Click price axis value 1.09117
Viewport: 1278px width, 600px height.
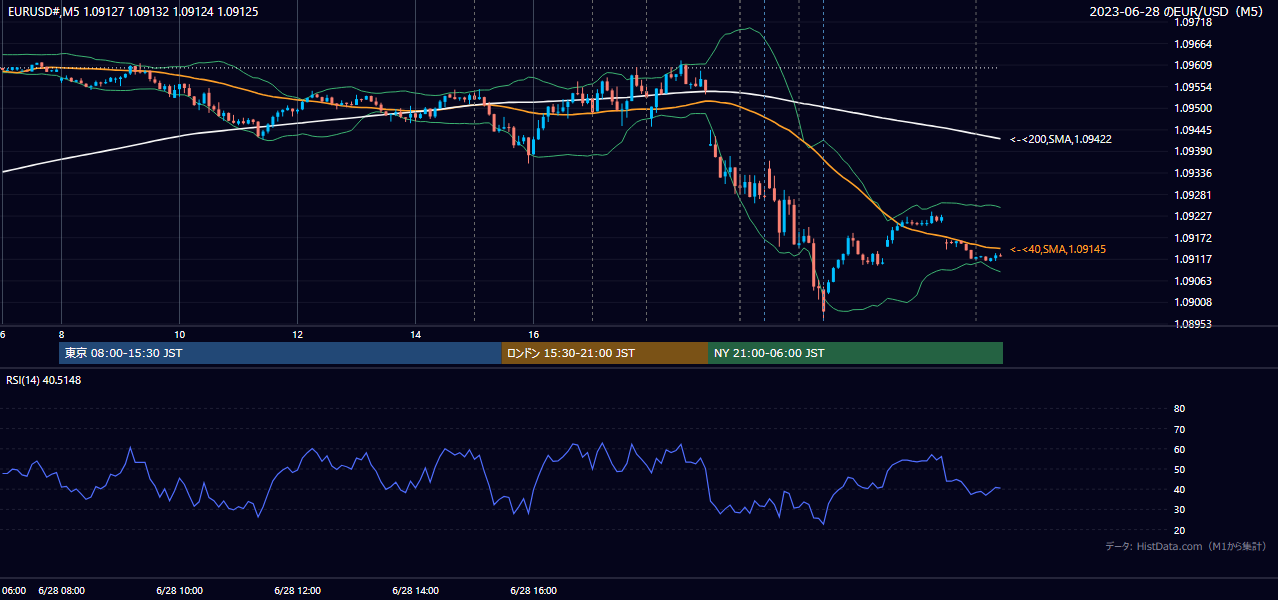point(1193,259)
